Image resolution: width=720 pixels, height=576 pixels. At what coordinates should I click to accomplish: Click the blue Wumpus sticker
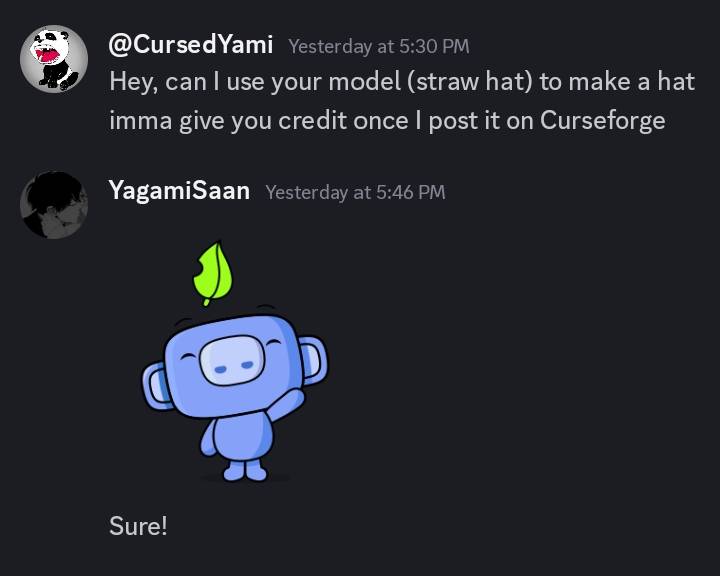click(x=235, y=361)
